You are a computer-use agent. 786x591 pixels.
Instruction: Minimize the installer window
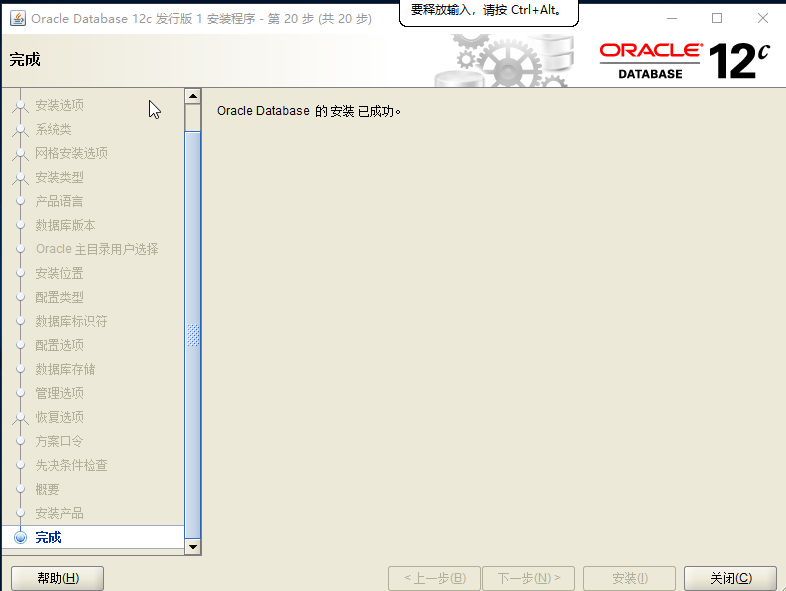[672, 19]
